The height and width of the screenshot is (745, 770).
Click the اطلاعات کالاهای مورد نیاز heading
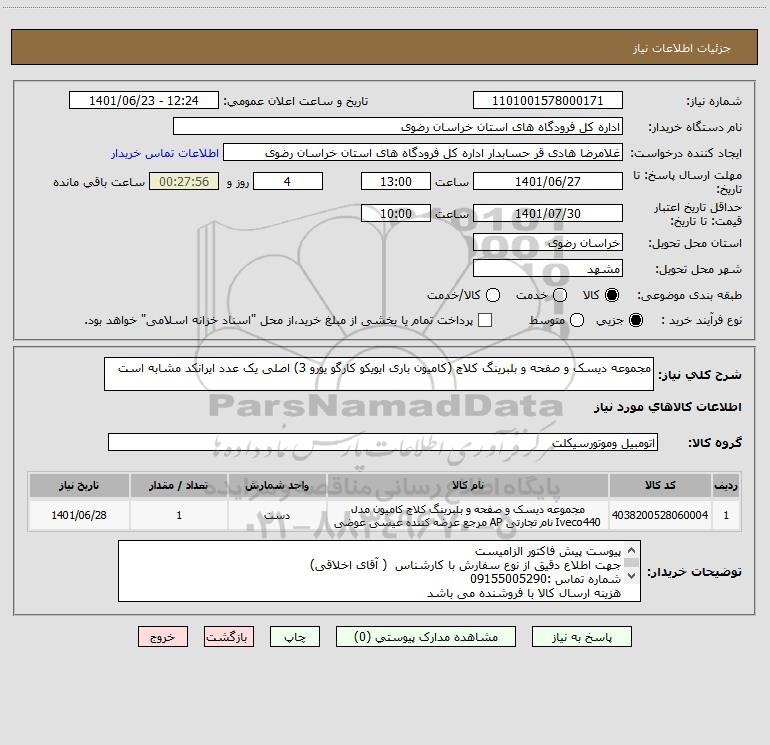(x=668, y=407)
